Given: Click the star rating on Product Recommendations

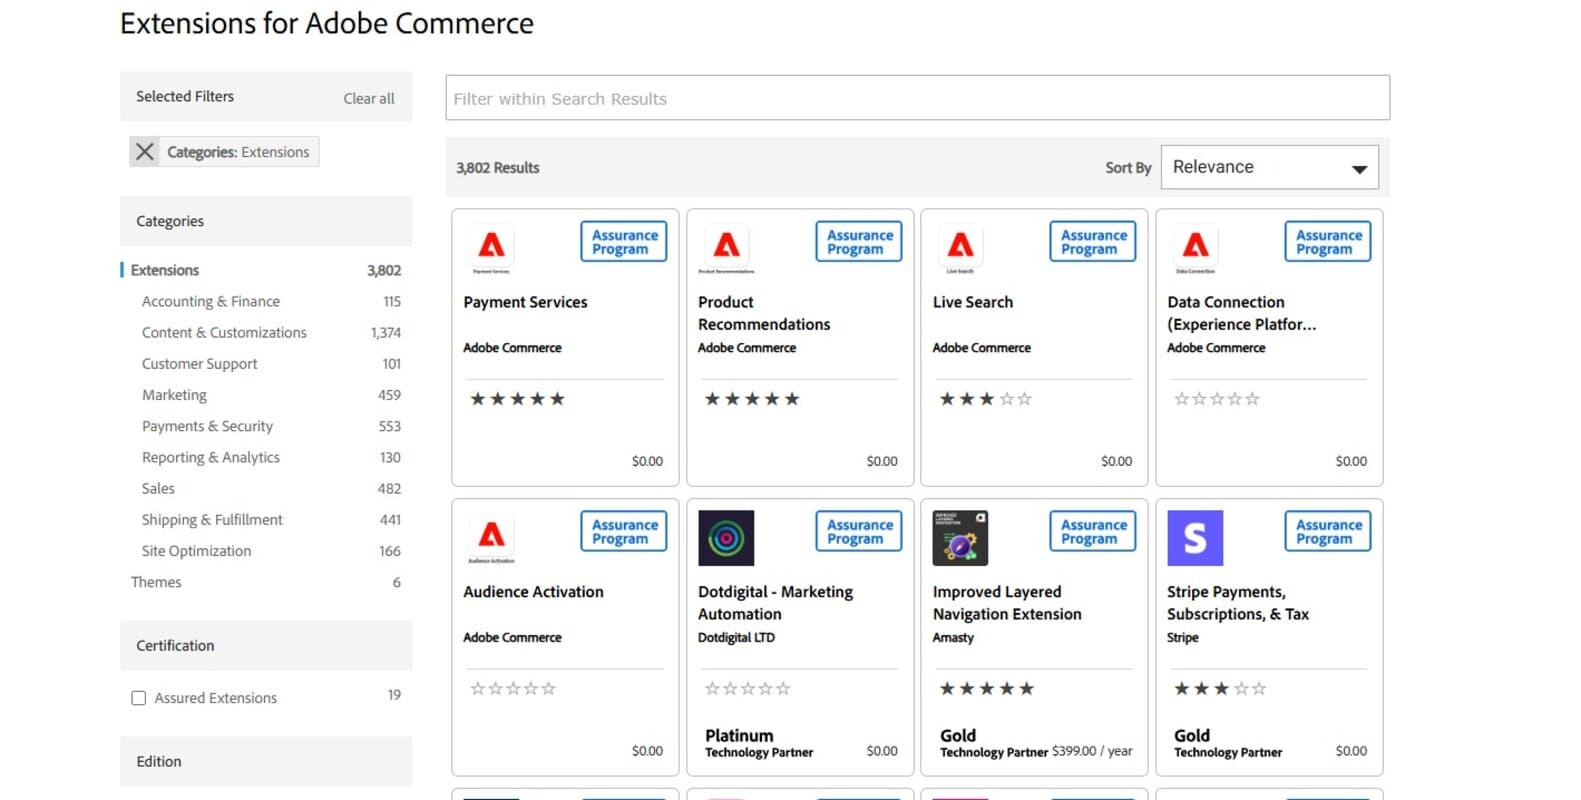Looking at the screenshot, I should coord(752,399).
